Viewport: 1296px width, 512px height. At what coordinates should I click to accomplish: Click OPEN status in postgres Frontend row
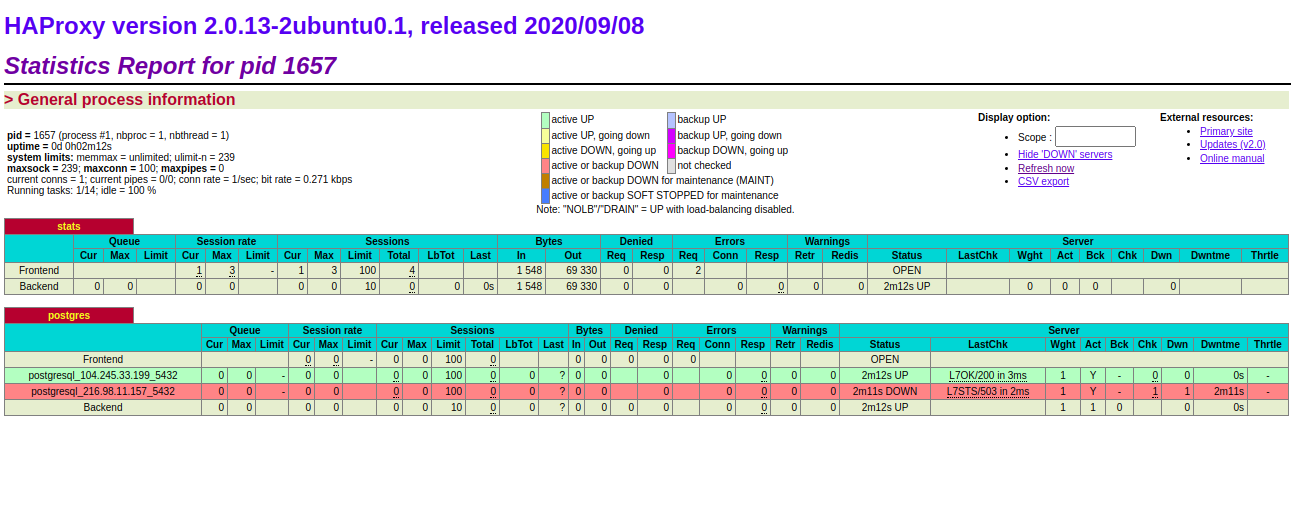[x=884, y=359]
